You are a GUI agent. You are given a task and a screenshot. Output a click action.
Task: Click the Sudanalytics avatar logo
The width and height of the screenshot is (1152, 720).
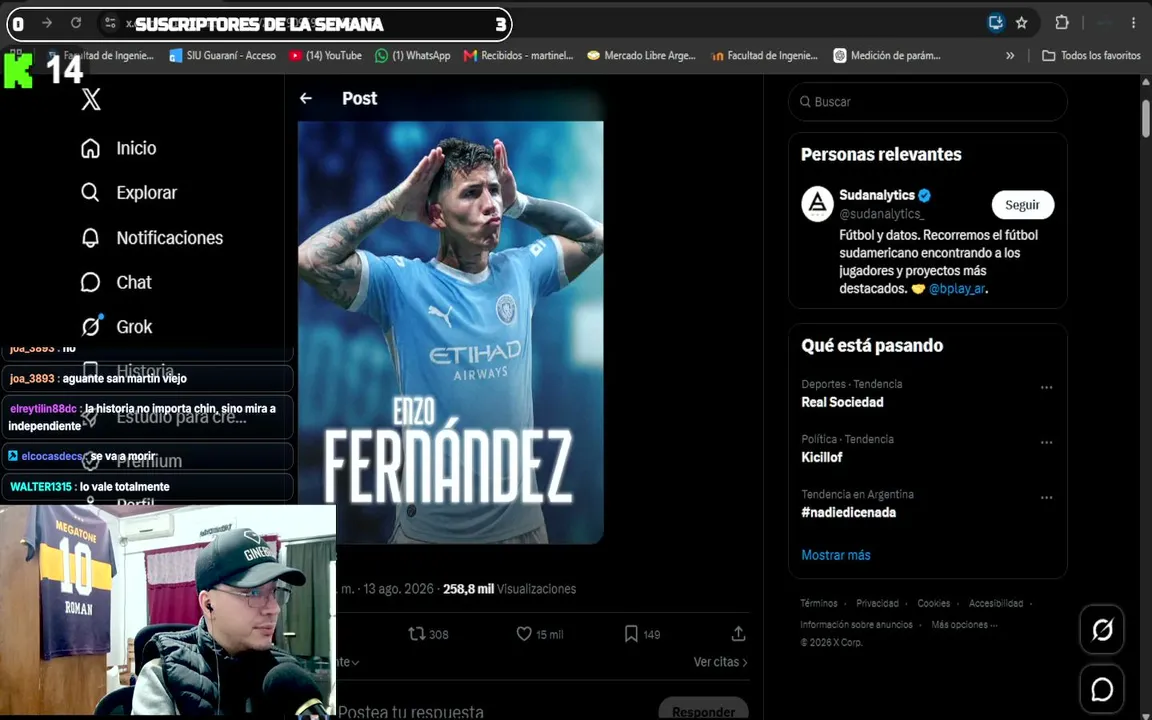[x=817, y=204]
